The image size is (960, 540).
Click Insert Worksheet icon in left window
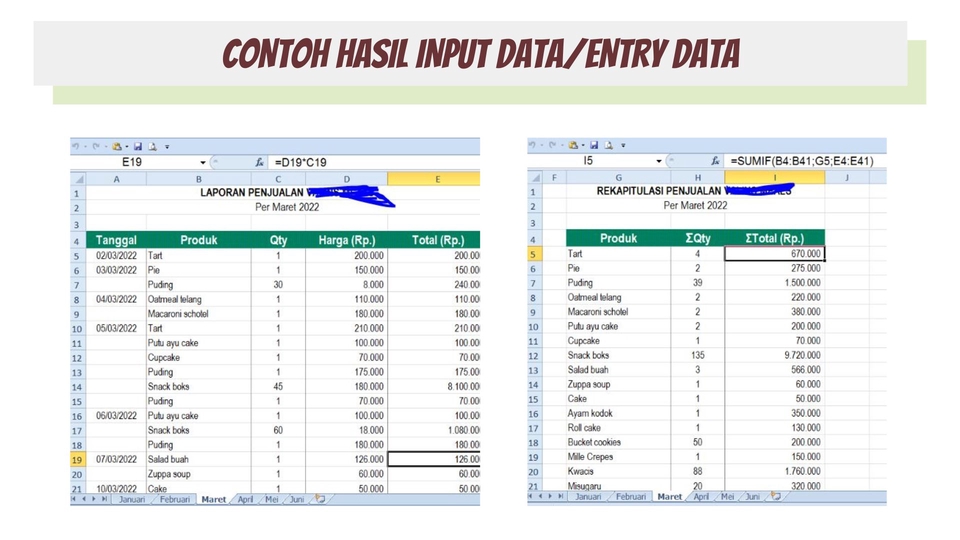click(x=320, y=499)
